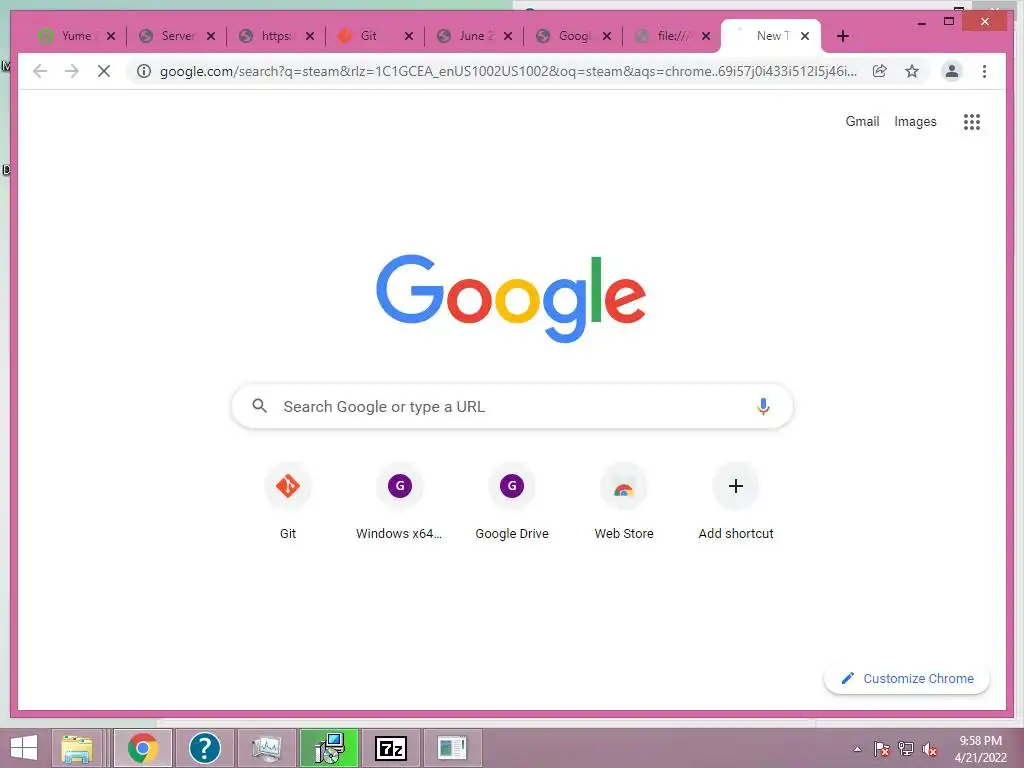Viewport: 1024px width, 768px height.
Task: View site information icon
Action: point(144,71)
